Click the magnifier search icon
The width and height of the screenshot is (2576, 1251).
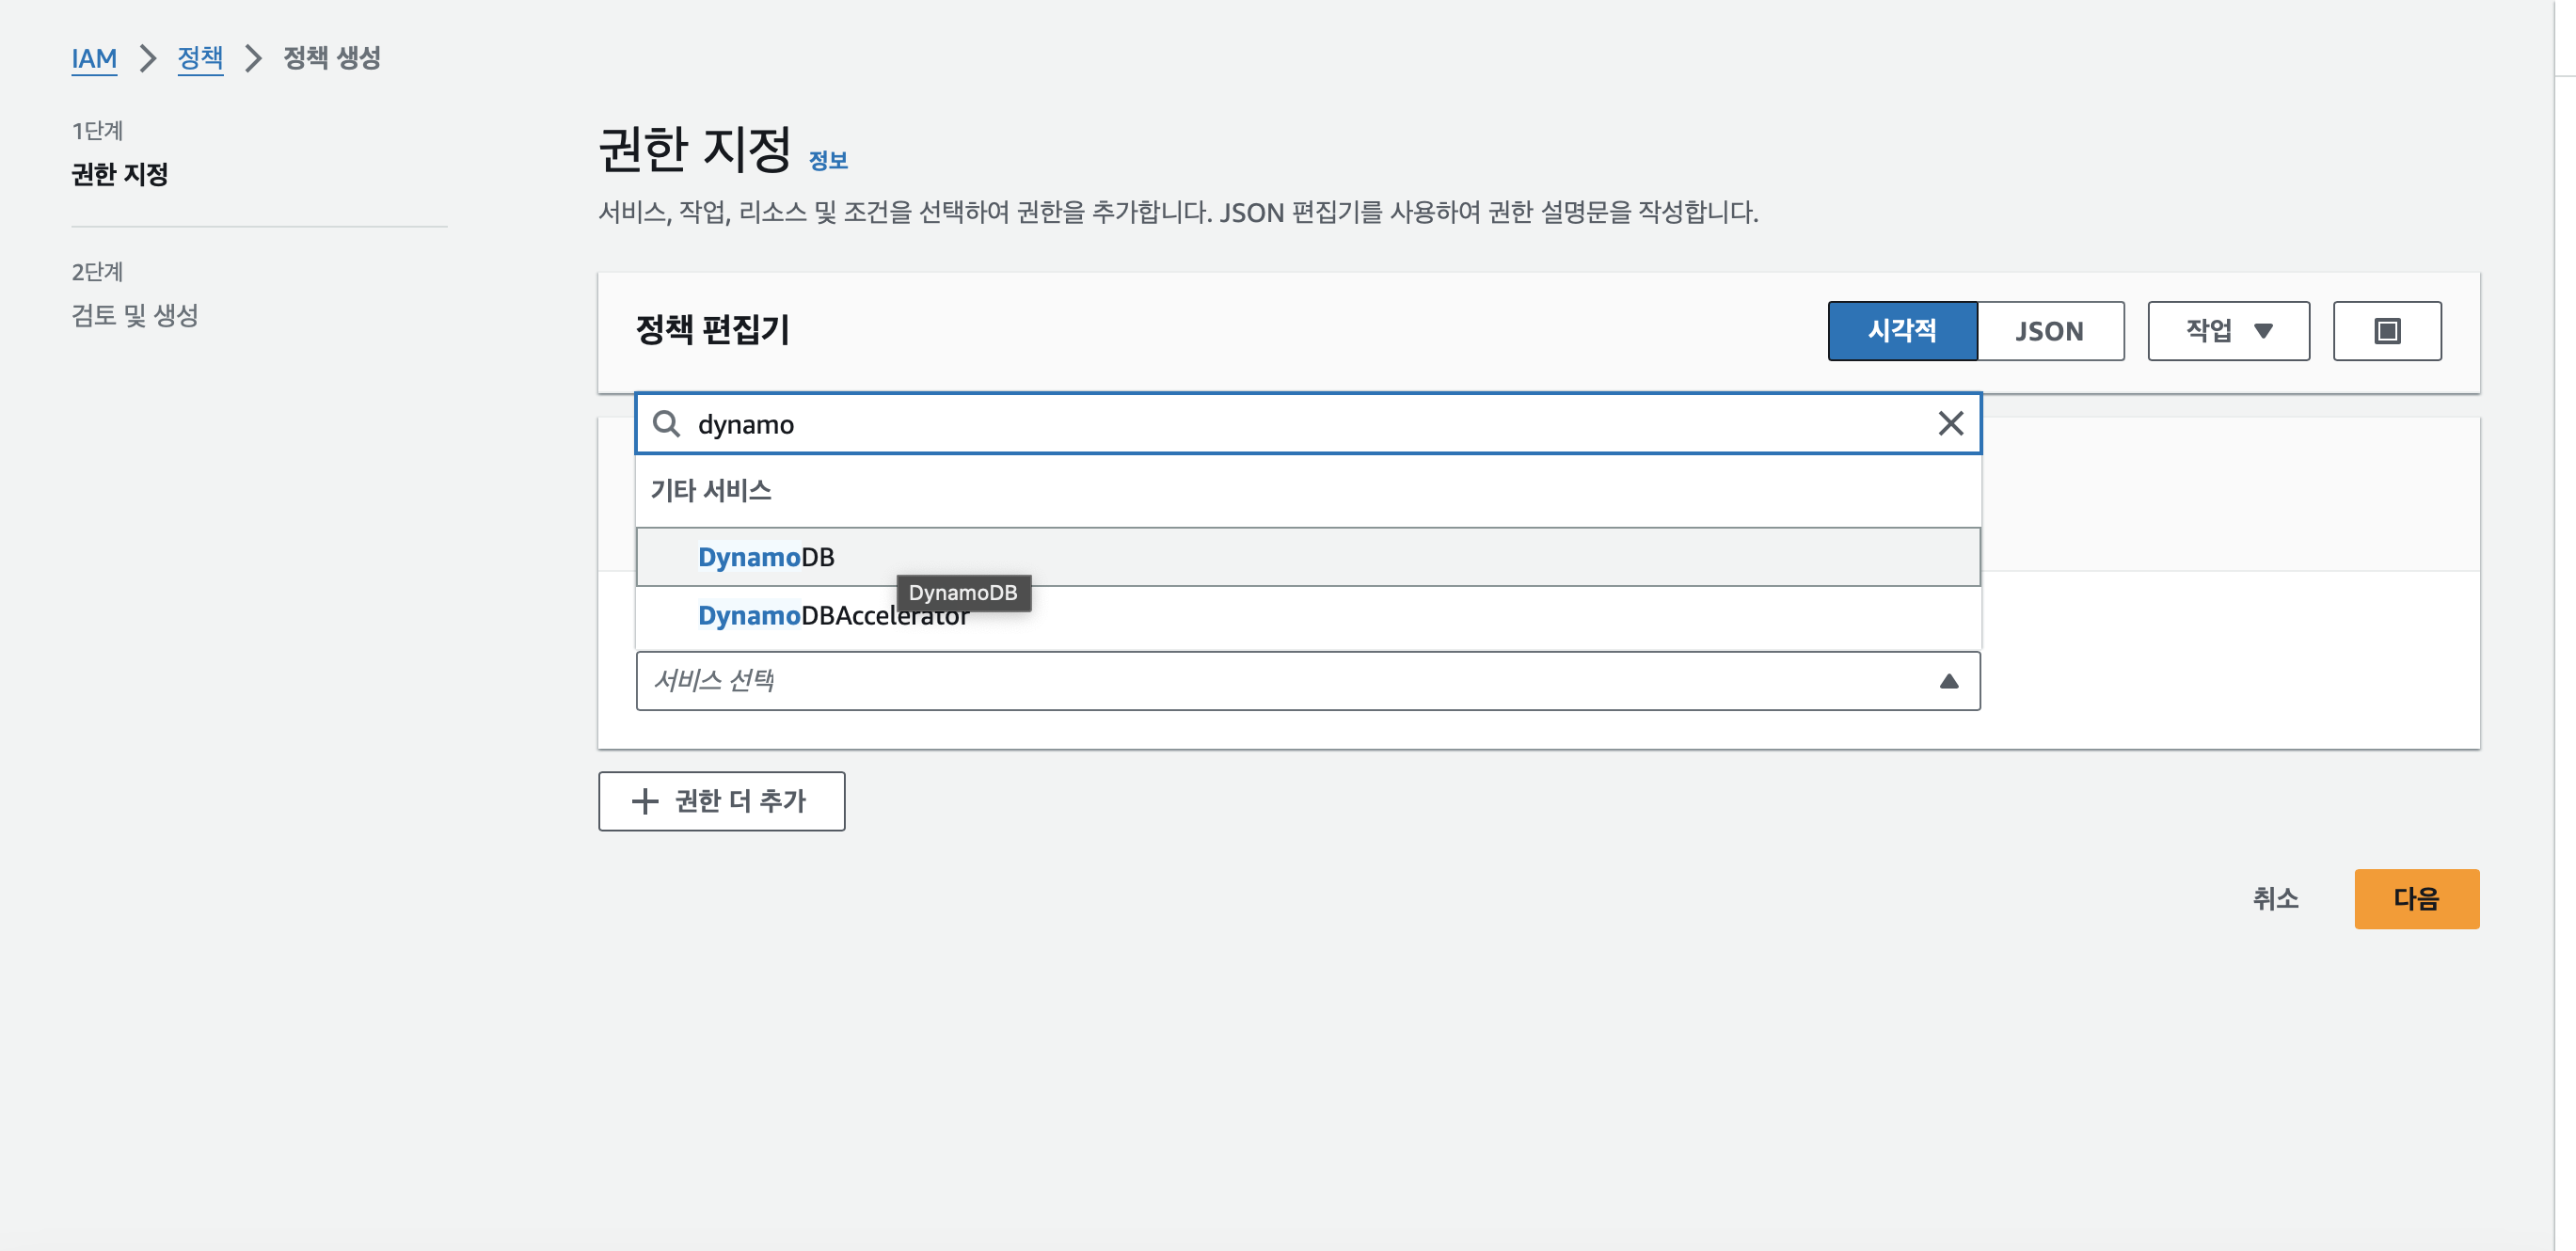pyautogui.click(x=666, y=423)
